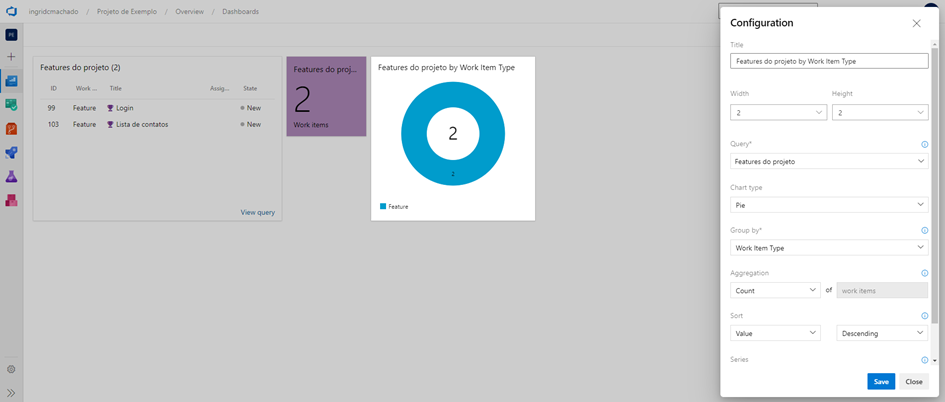Go to Projeto de Exemplo breadcrumb
The image size is (945, 402).
pos(126,12)
